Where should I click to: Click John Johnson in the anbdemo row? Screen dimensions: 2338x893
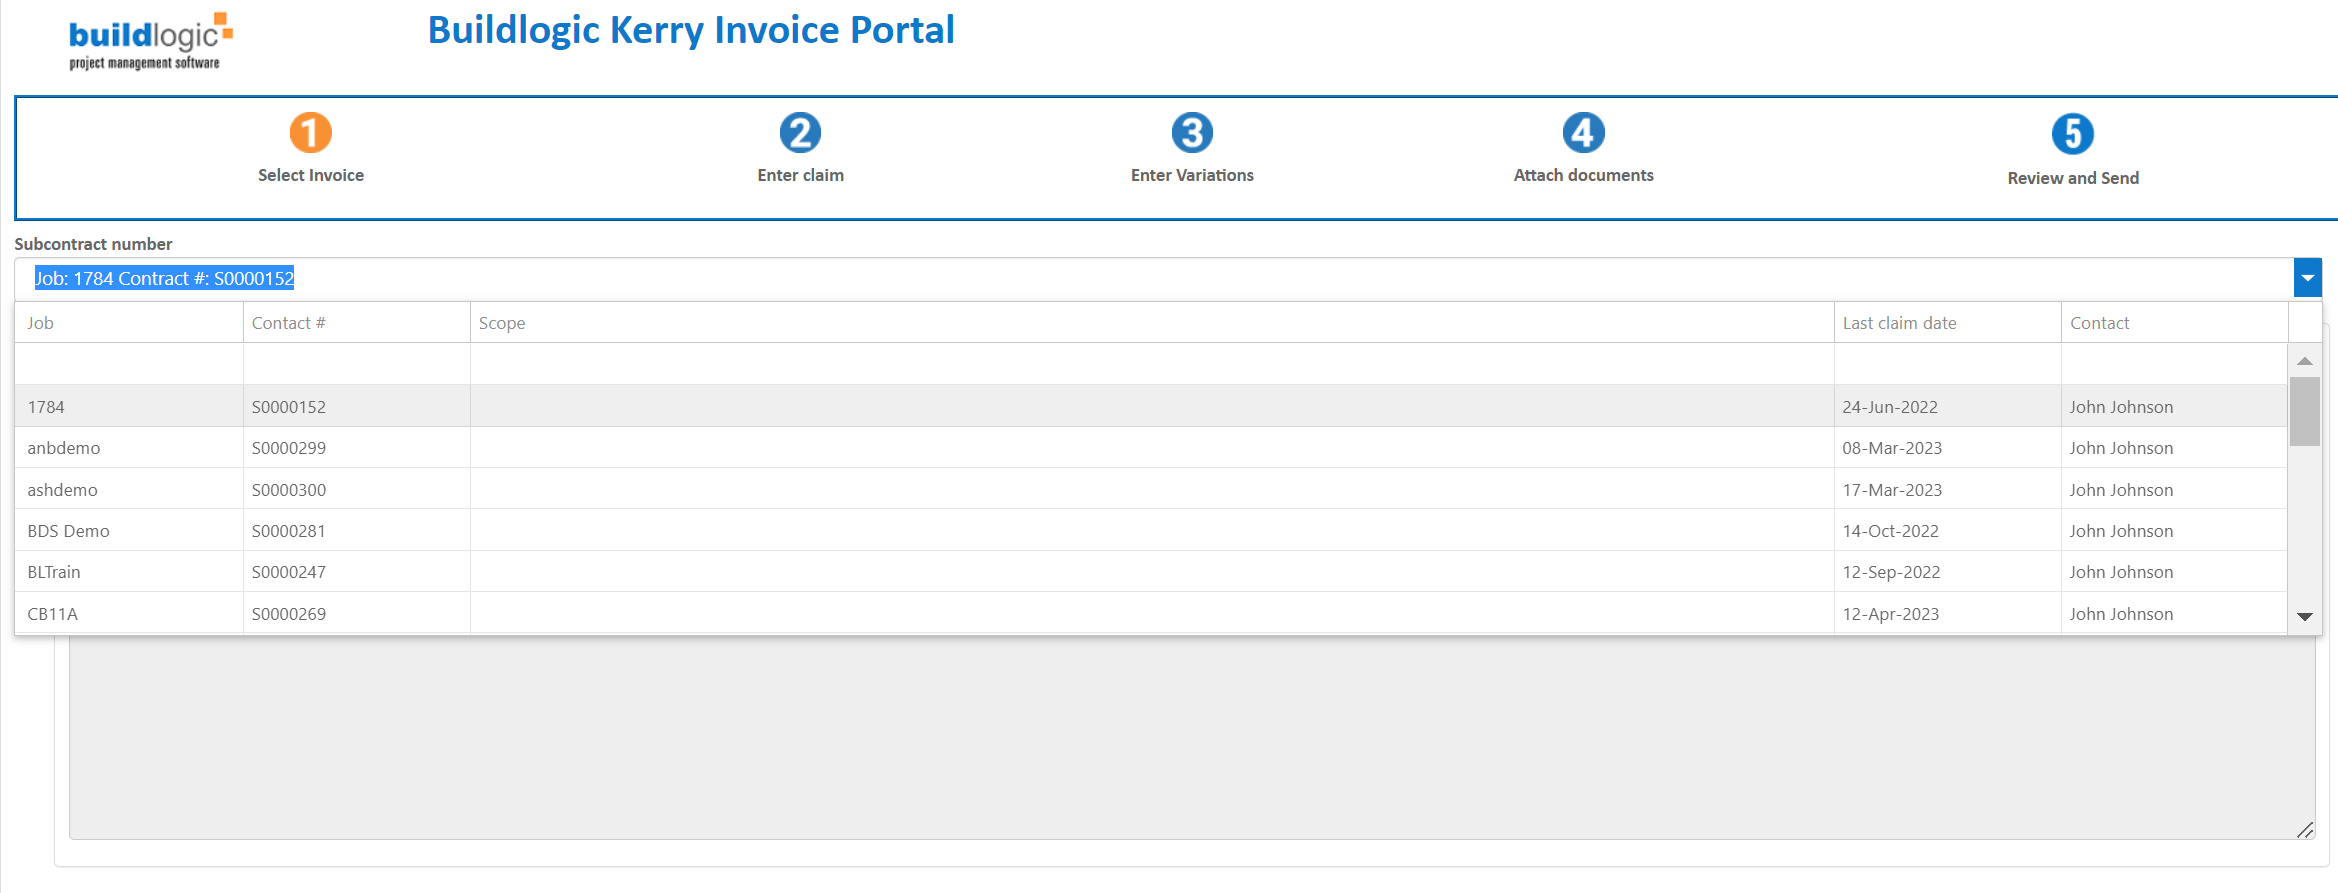point(2121,448)
